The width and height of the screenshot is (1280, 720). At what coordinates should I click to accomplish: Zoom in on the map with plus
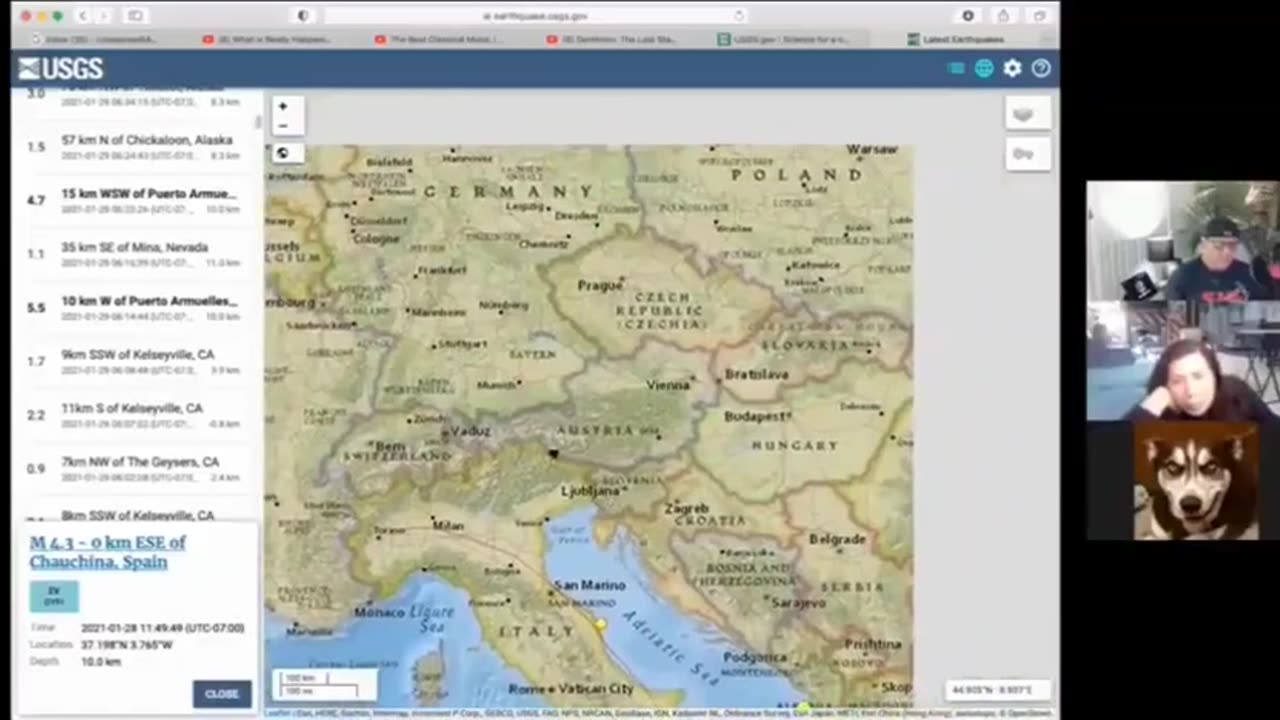point(283,106)
